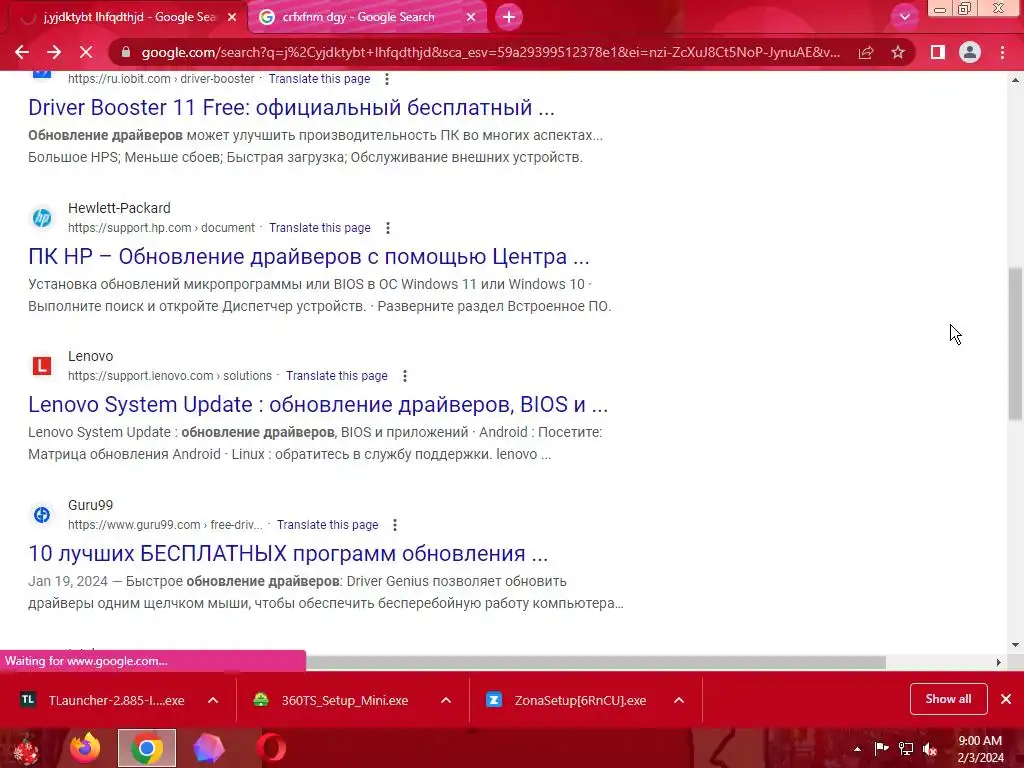1024x768 pixels.
Task: Click the Lenovo site favicon
Action: [x=42, y=366]
